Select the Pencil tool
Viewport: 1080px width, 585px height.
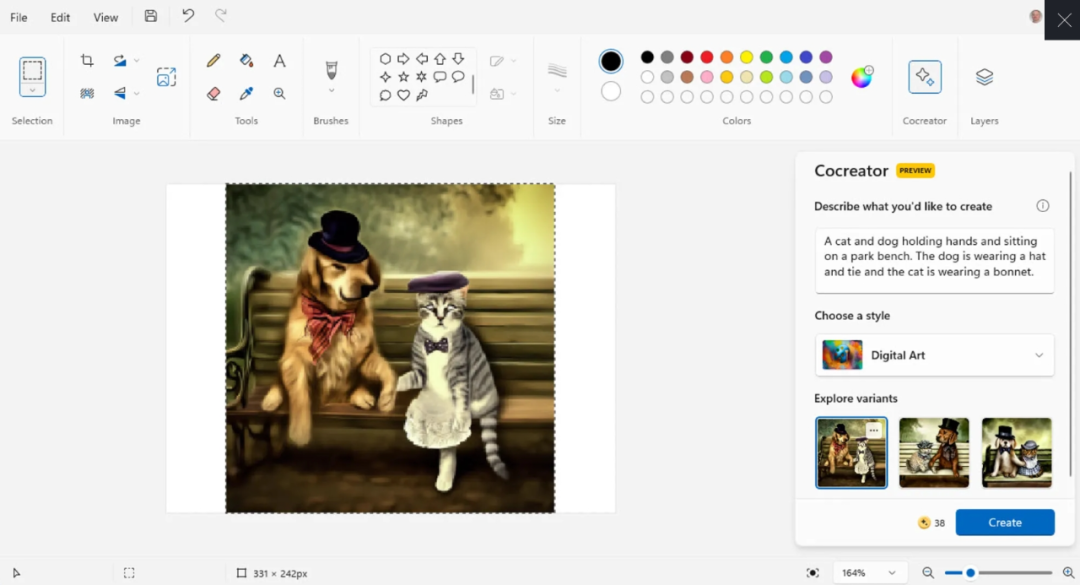click(x=214, y=61)
